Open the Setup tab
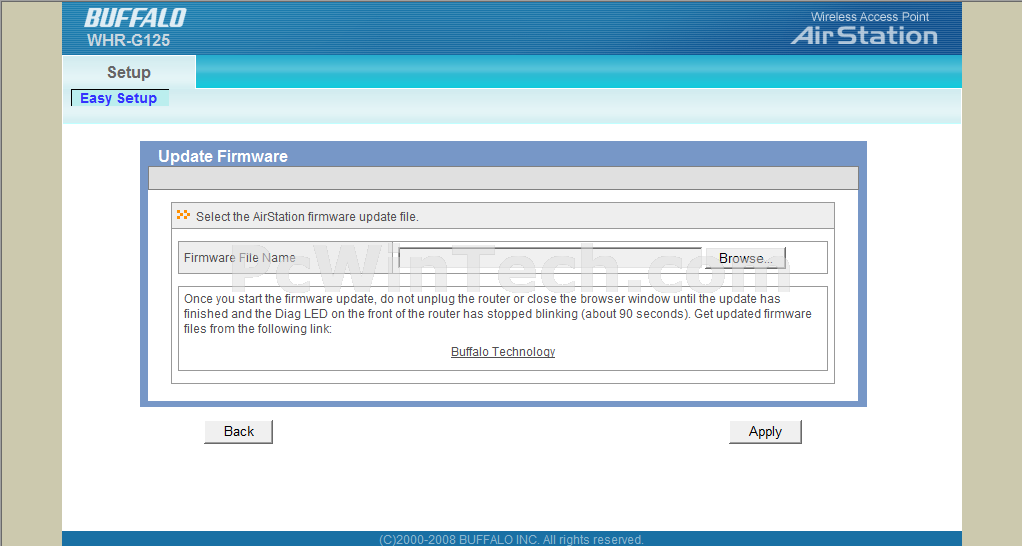1022x546 pixels. (x=129, y=72)
